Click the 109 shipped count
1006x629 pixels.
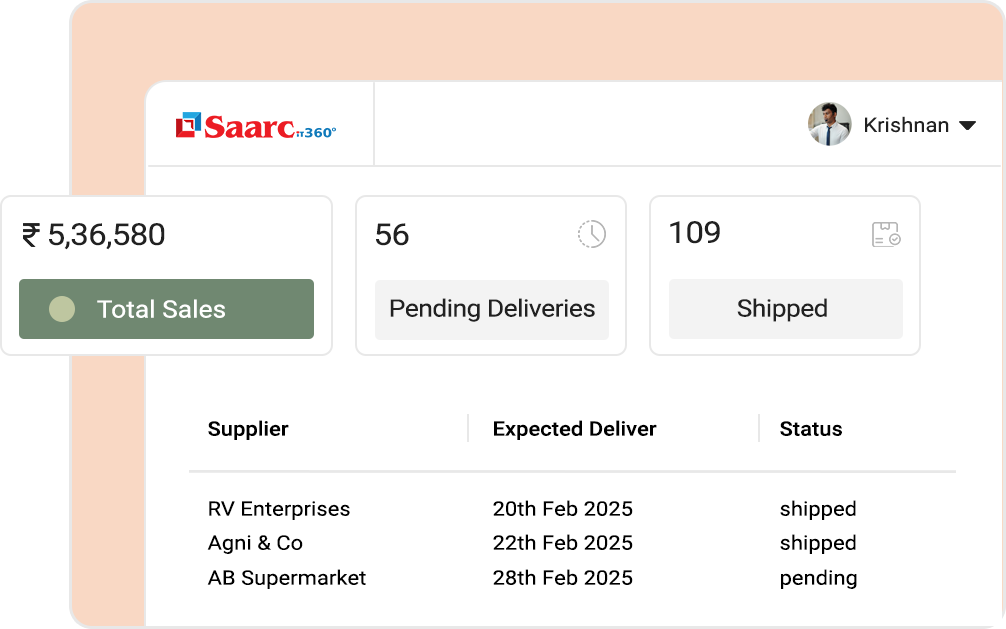pyautogui.click(x=695, y=233)
